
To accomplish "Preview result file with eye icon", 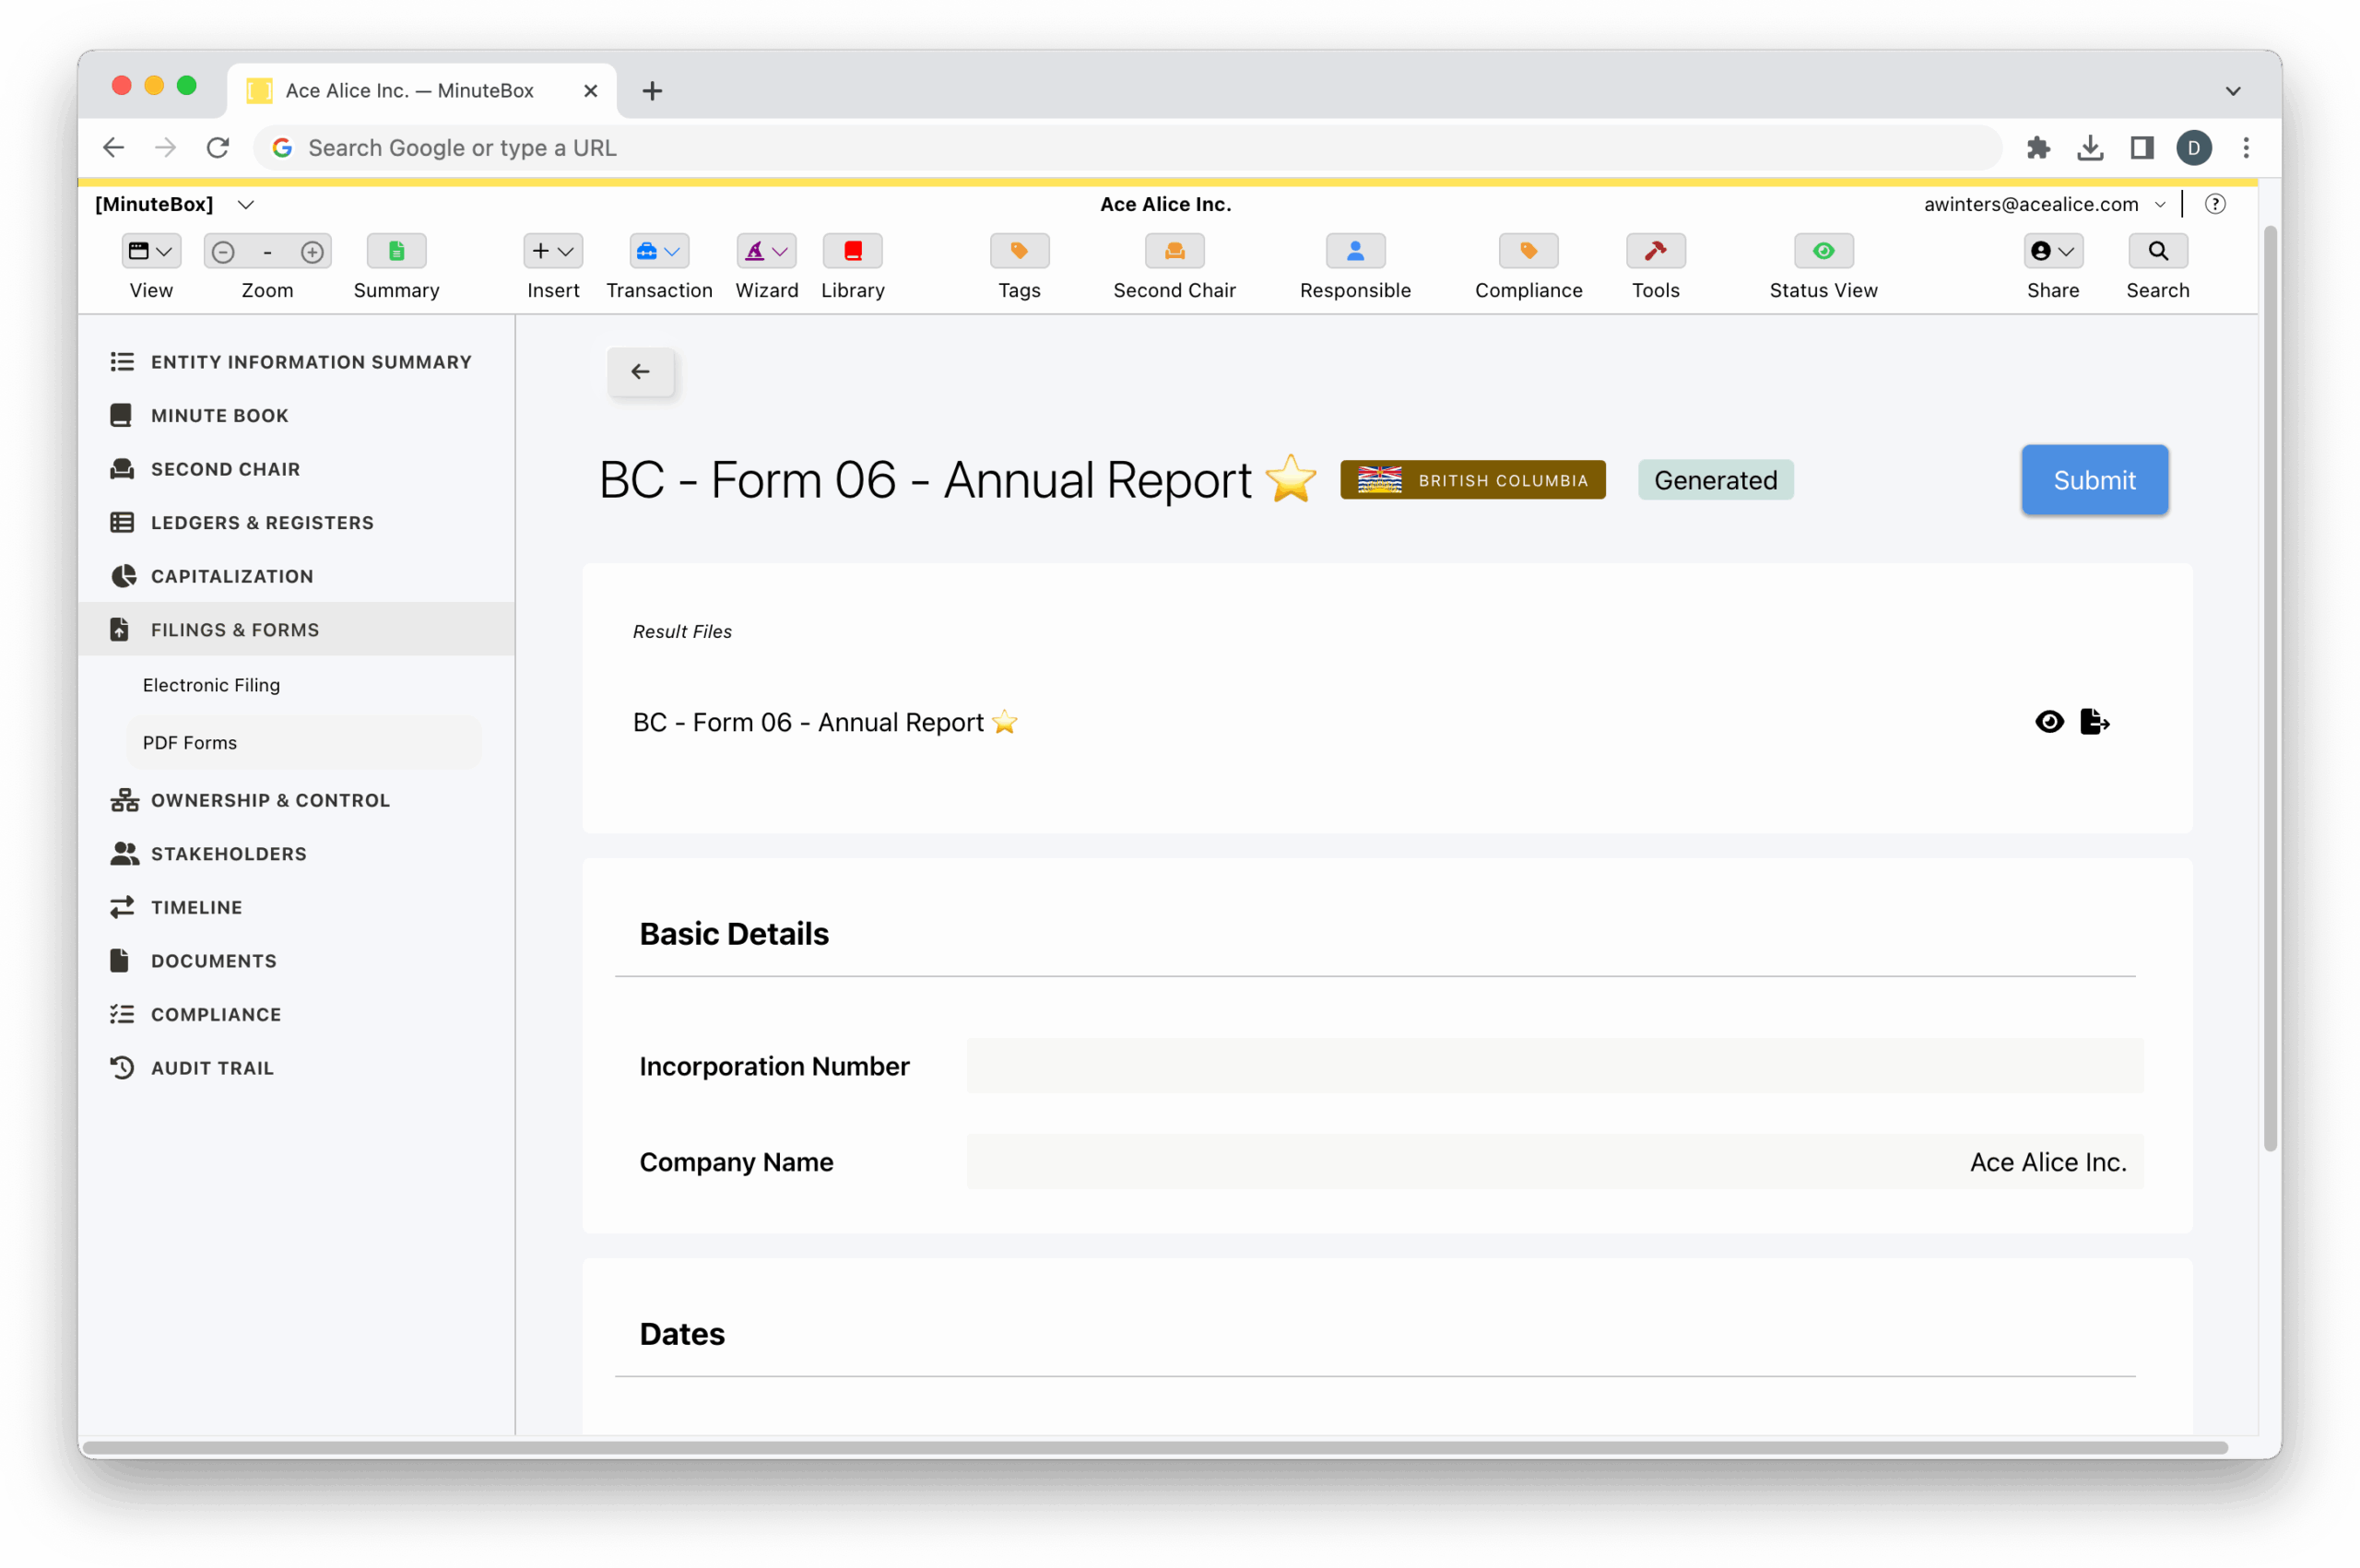I will point(2049,722).
